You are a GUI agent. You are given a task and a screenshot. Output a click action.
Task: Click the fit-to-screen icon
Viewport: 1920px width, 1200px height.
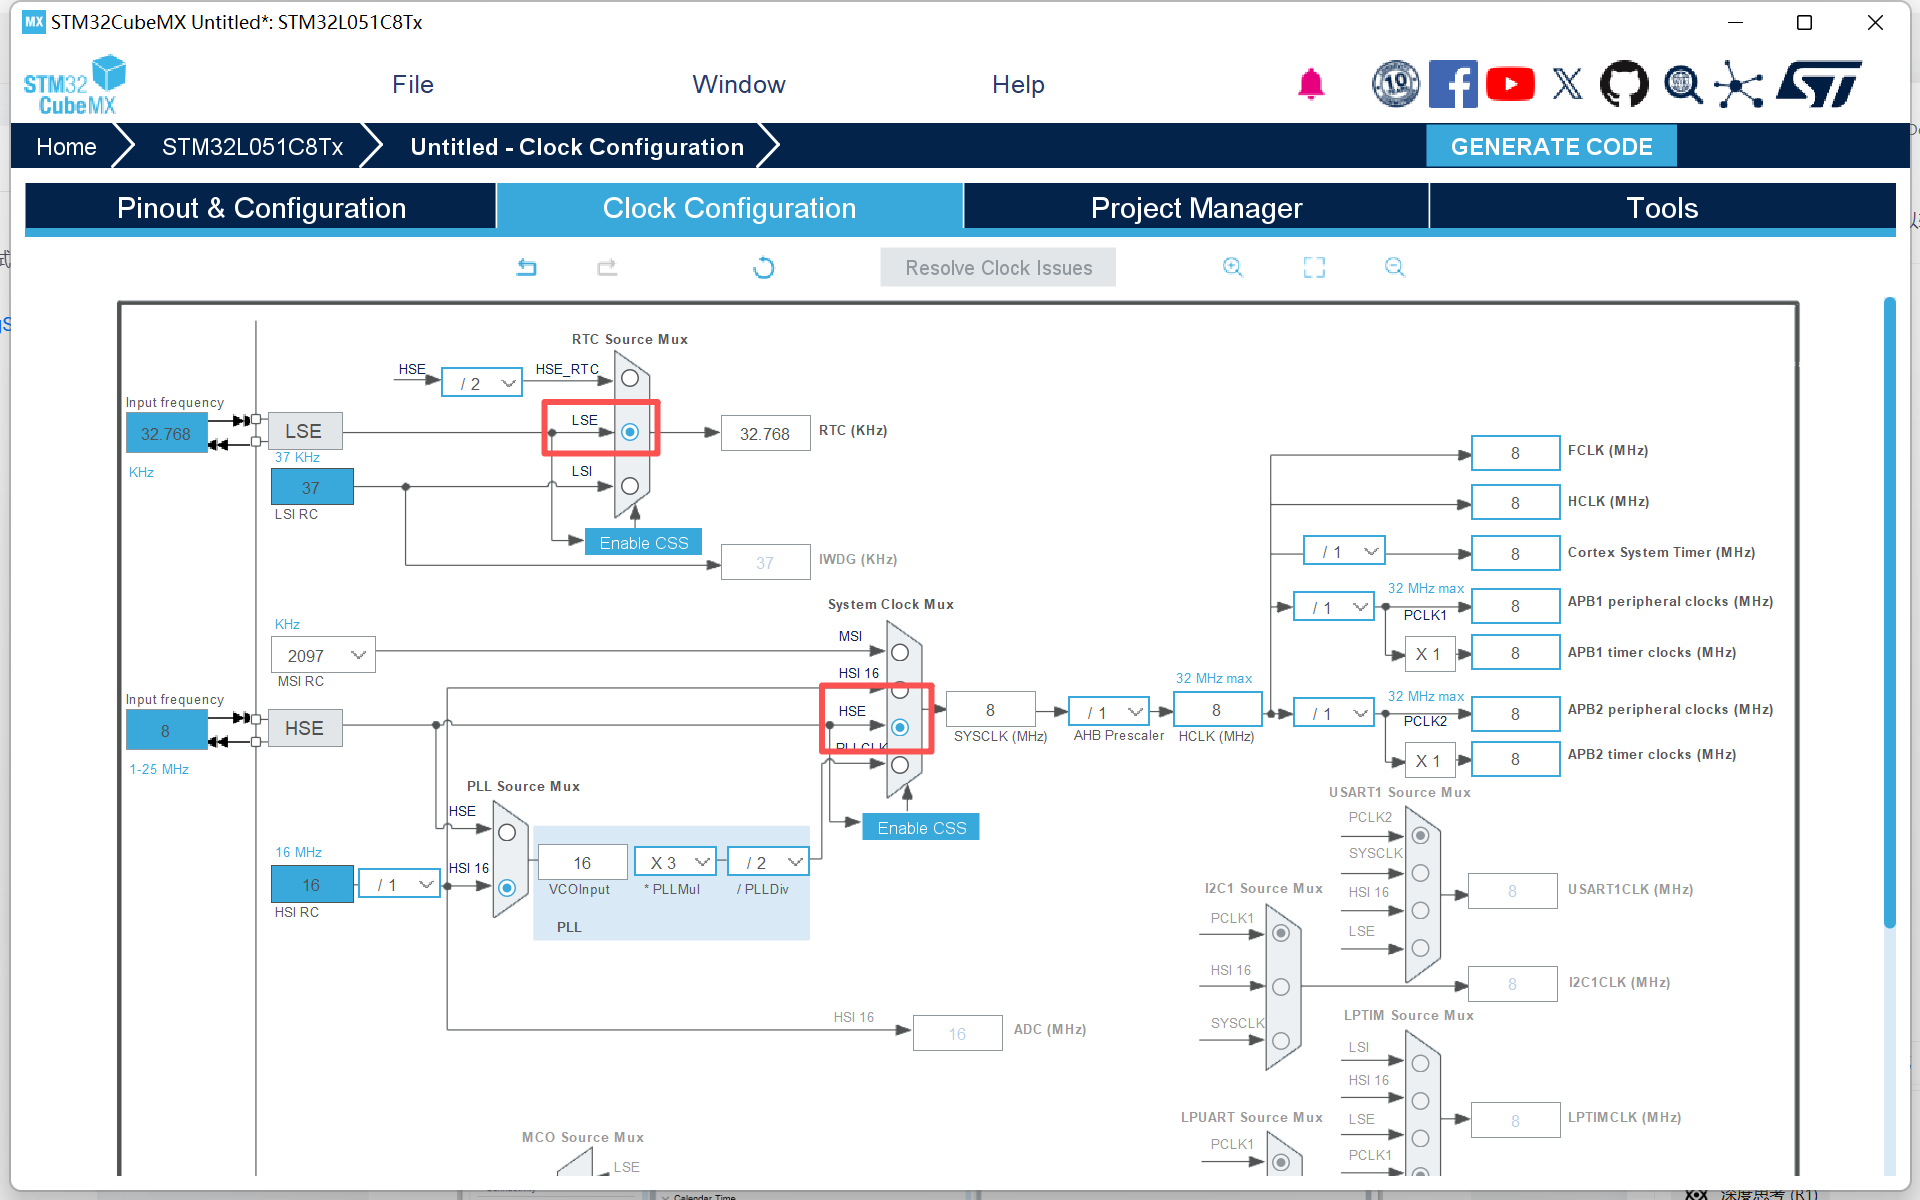click(1314, 267)
